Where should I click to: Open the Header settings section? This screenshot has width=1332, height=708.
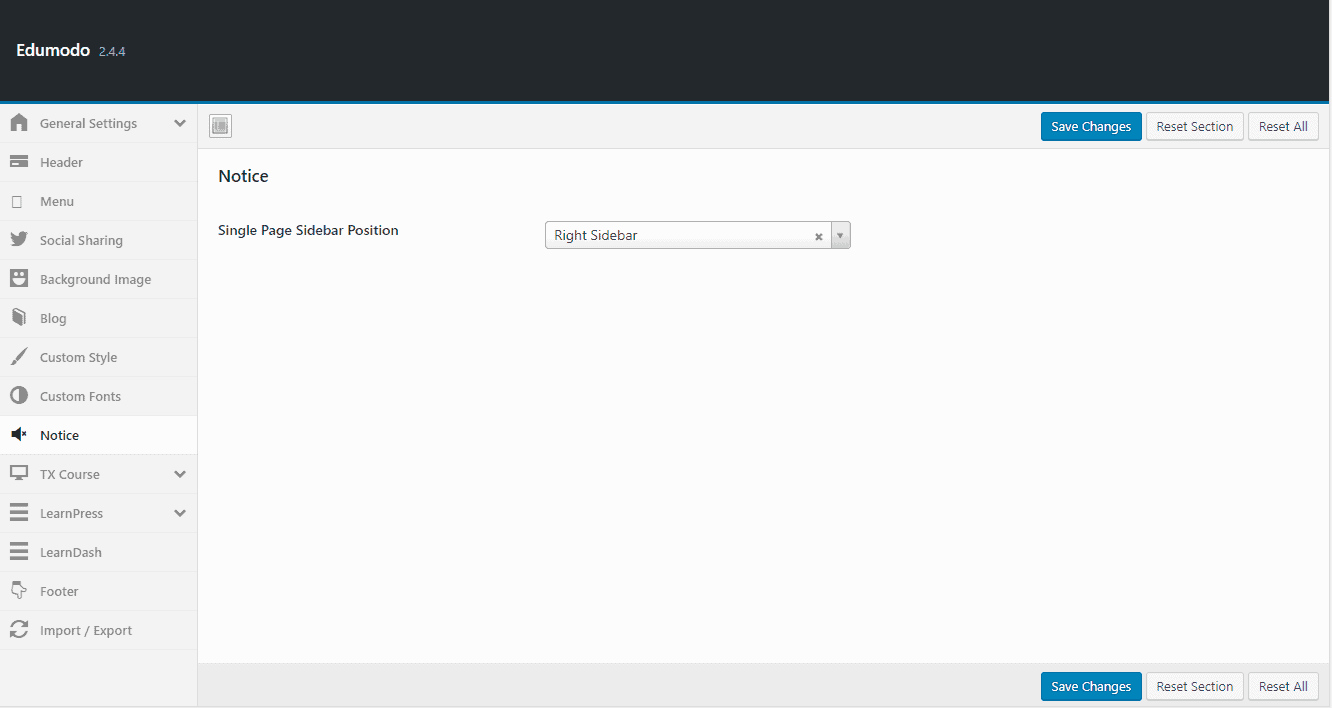pos(61,162)
